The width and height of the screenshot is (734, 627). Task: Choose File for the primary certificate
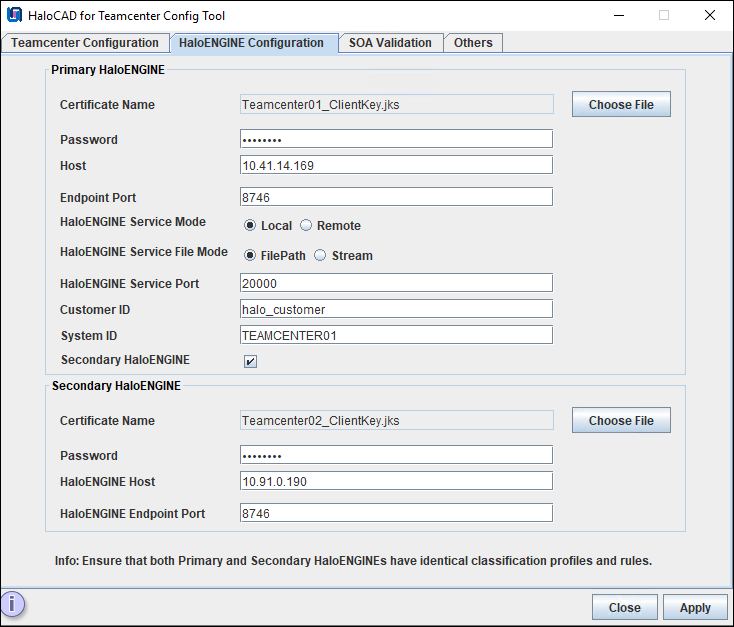(621, 105)
